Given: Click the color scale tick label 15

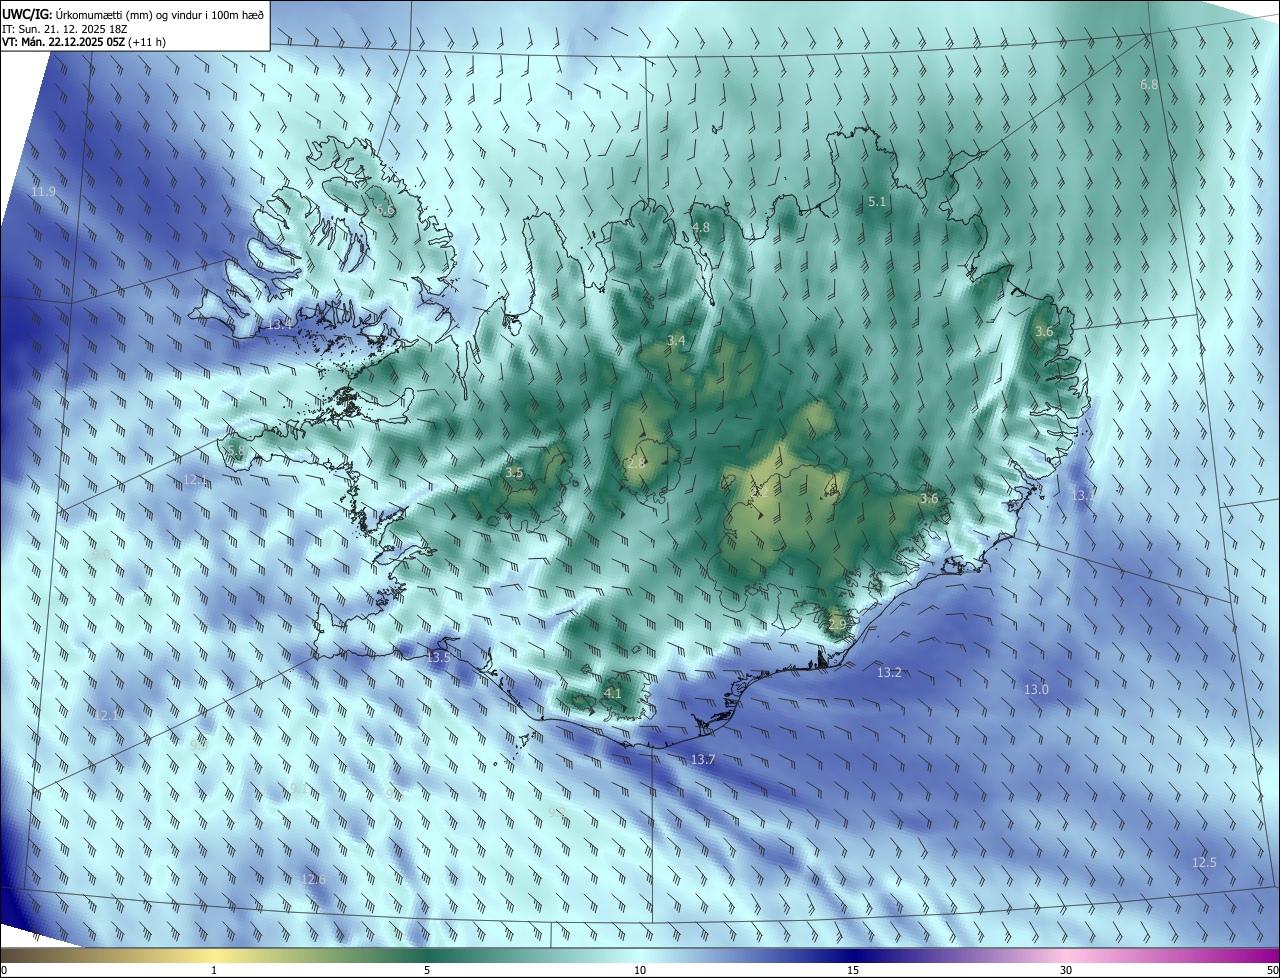Looking at the screenshot, I should pos(853,971).
